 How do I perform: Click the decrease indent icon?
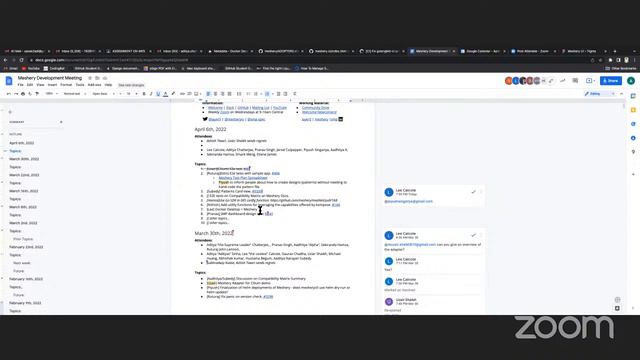point(278,94)
